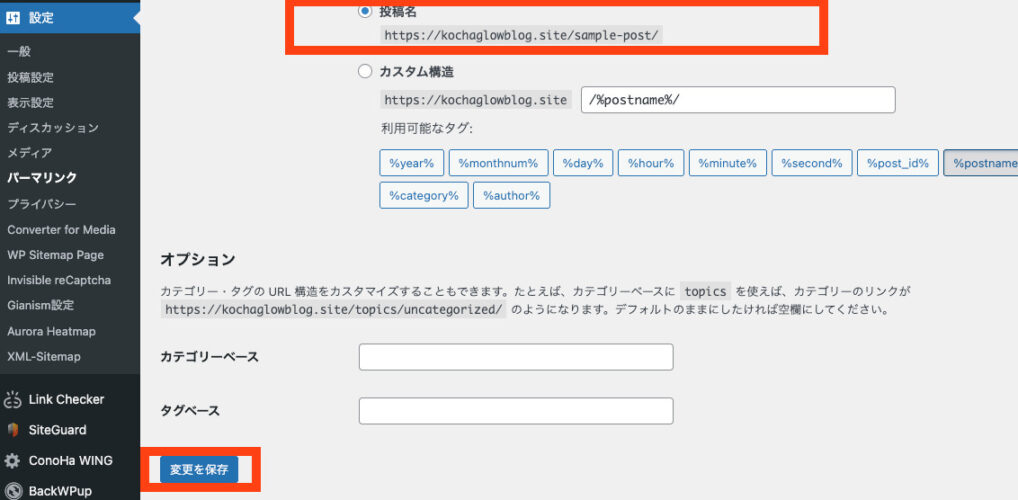The height and width of the screenshot is (500, 1018).
Task: Click the custom structure /%postname%/ field
Action: coord(738,100)
